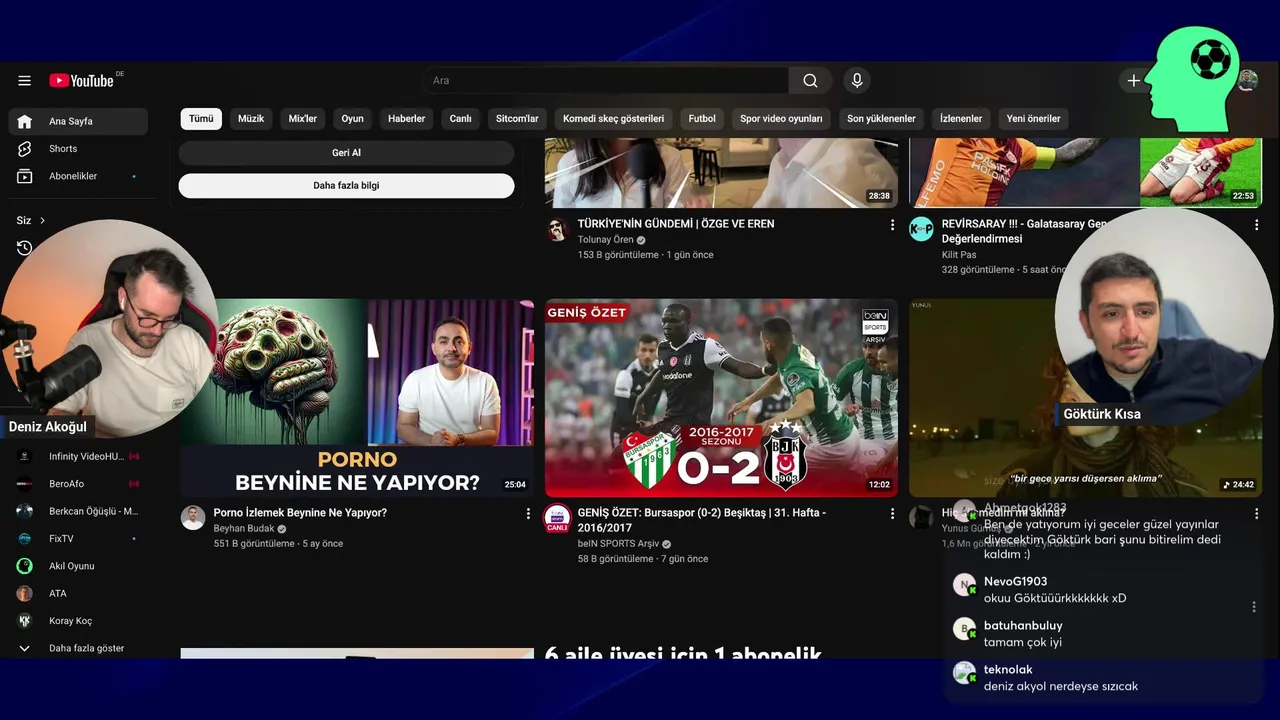
Task: Click the Create plus button
Action: 1133,81
